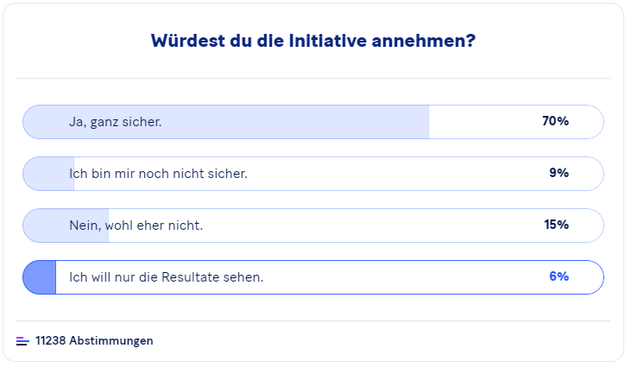Image resolution: width=625 pixels, height=369 pixels.
Task: Click the dark blue fill of the selected bar
Action: 40,277
